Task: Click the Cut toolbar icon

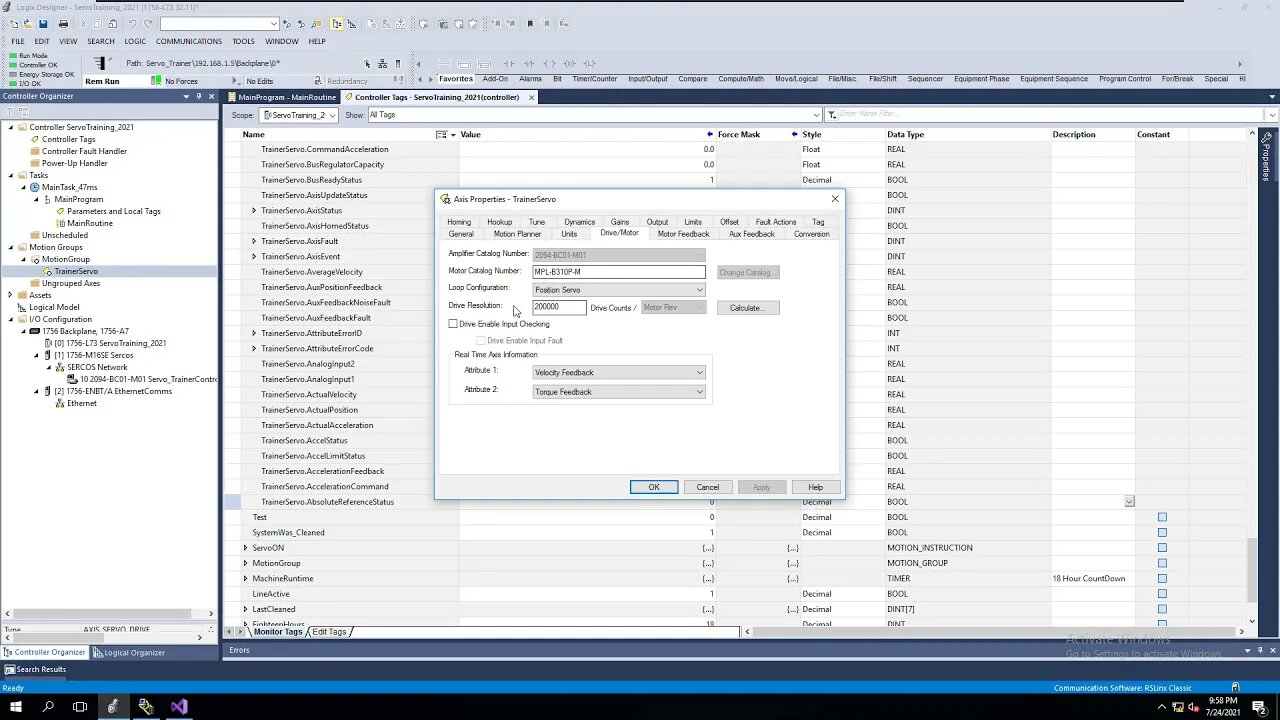Action: pos(83,24)
